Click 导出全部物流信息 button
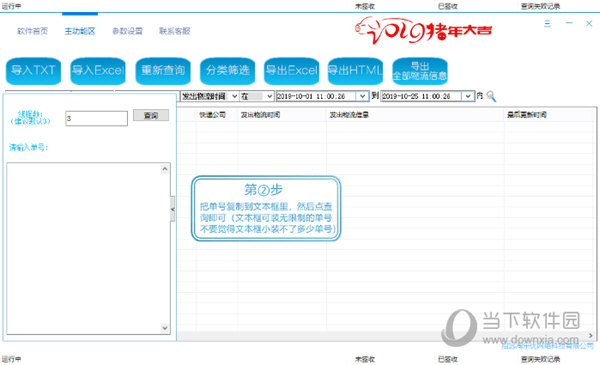The width and height of the screenshot is (600, 365). pos(420,71)
